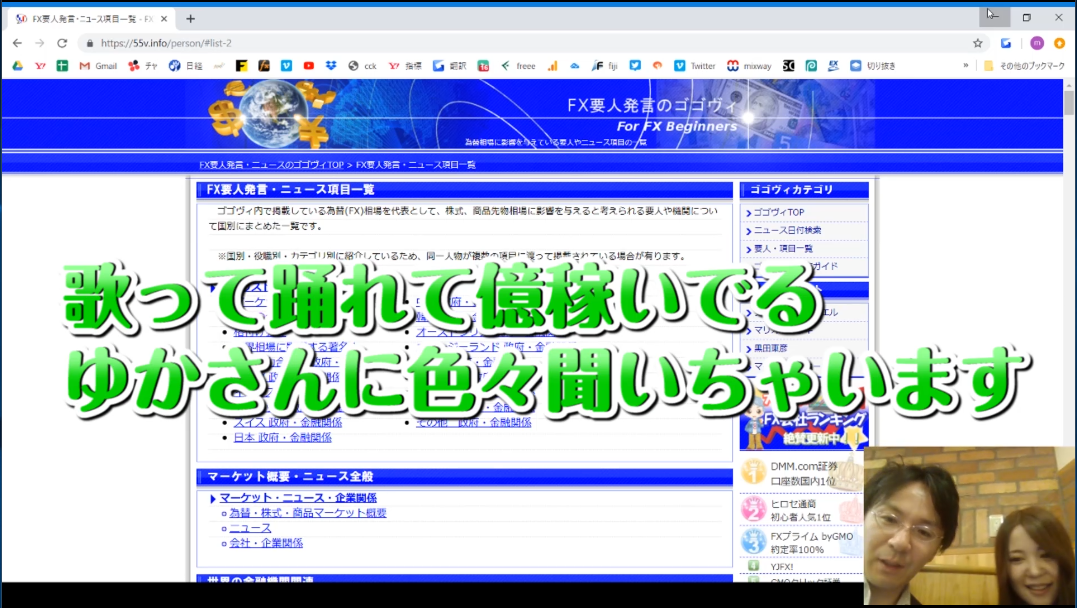Go back using the browser back arrow
This screenshot has width=1077, height=608.
(x=17, y=43)
